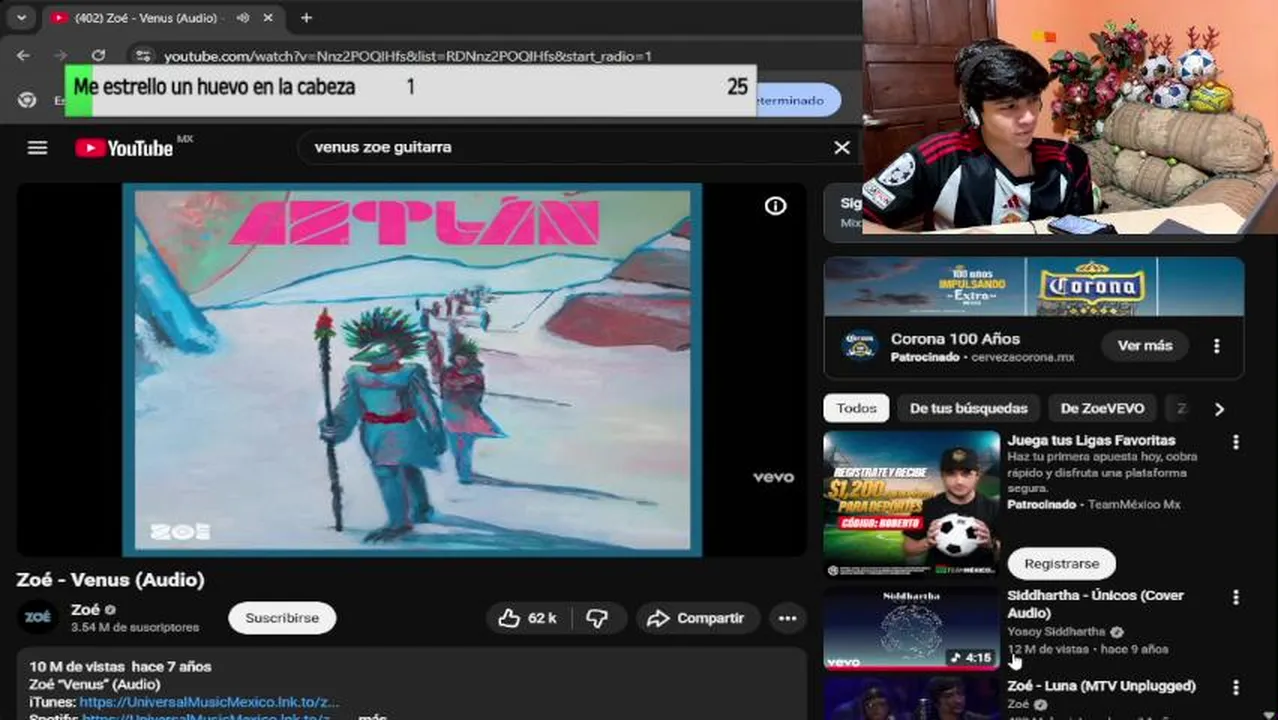
Task: Go back in browser history
Action: [23, 56]
